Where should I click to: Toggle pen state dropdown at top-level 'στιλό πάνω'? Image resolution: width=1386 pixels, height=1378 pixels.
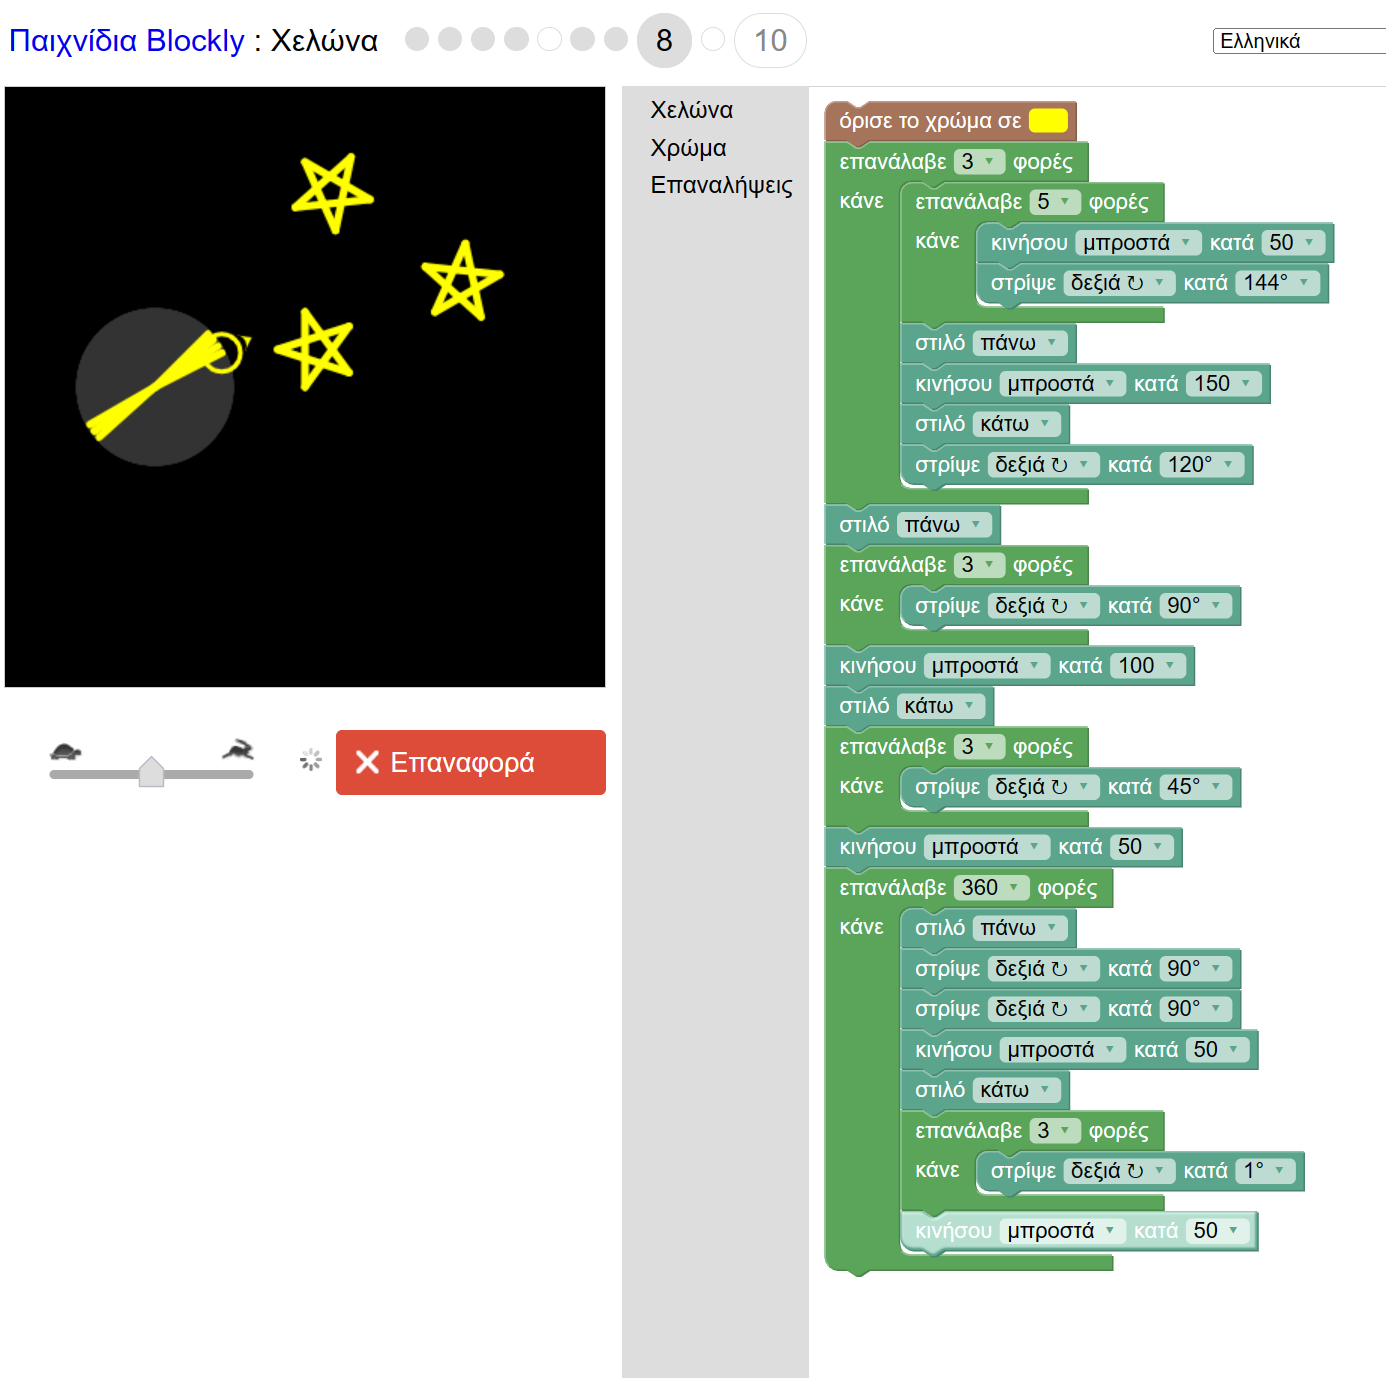point(944,525)
